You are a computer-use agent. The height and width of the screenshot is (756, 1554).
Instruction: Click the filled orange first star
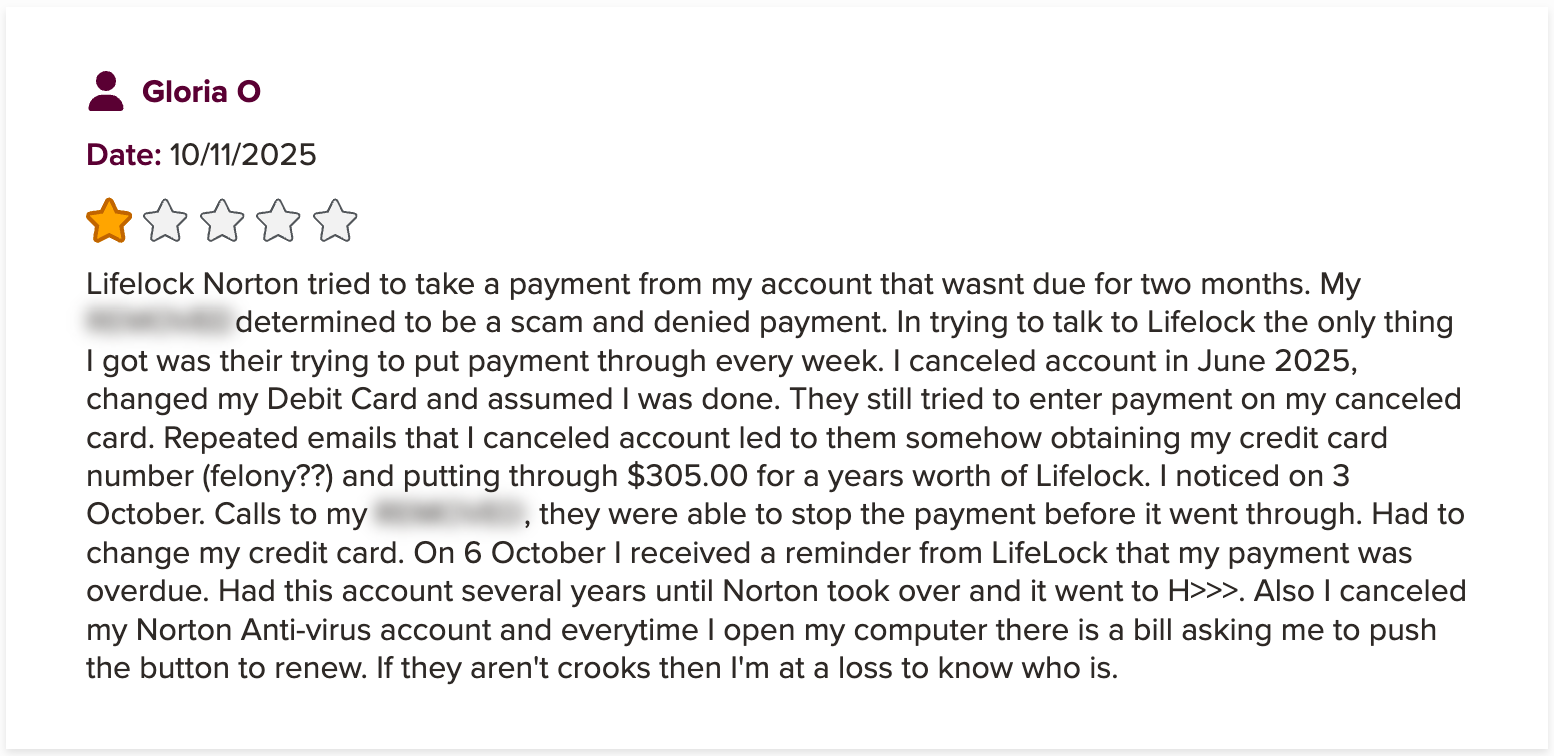click(x=109, y=221)
